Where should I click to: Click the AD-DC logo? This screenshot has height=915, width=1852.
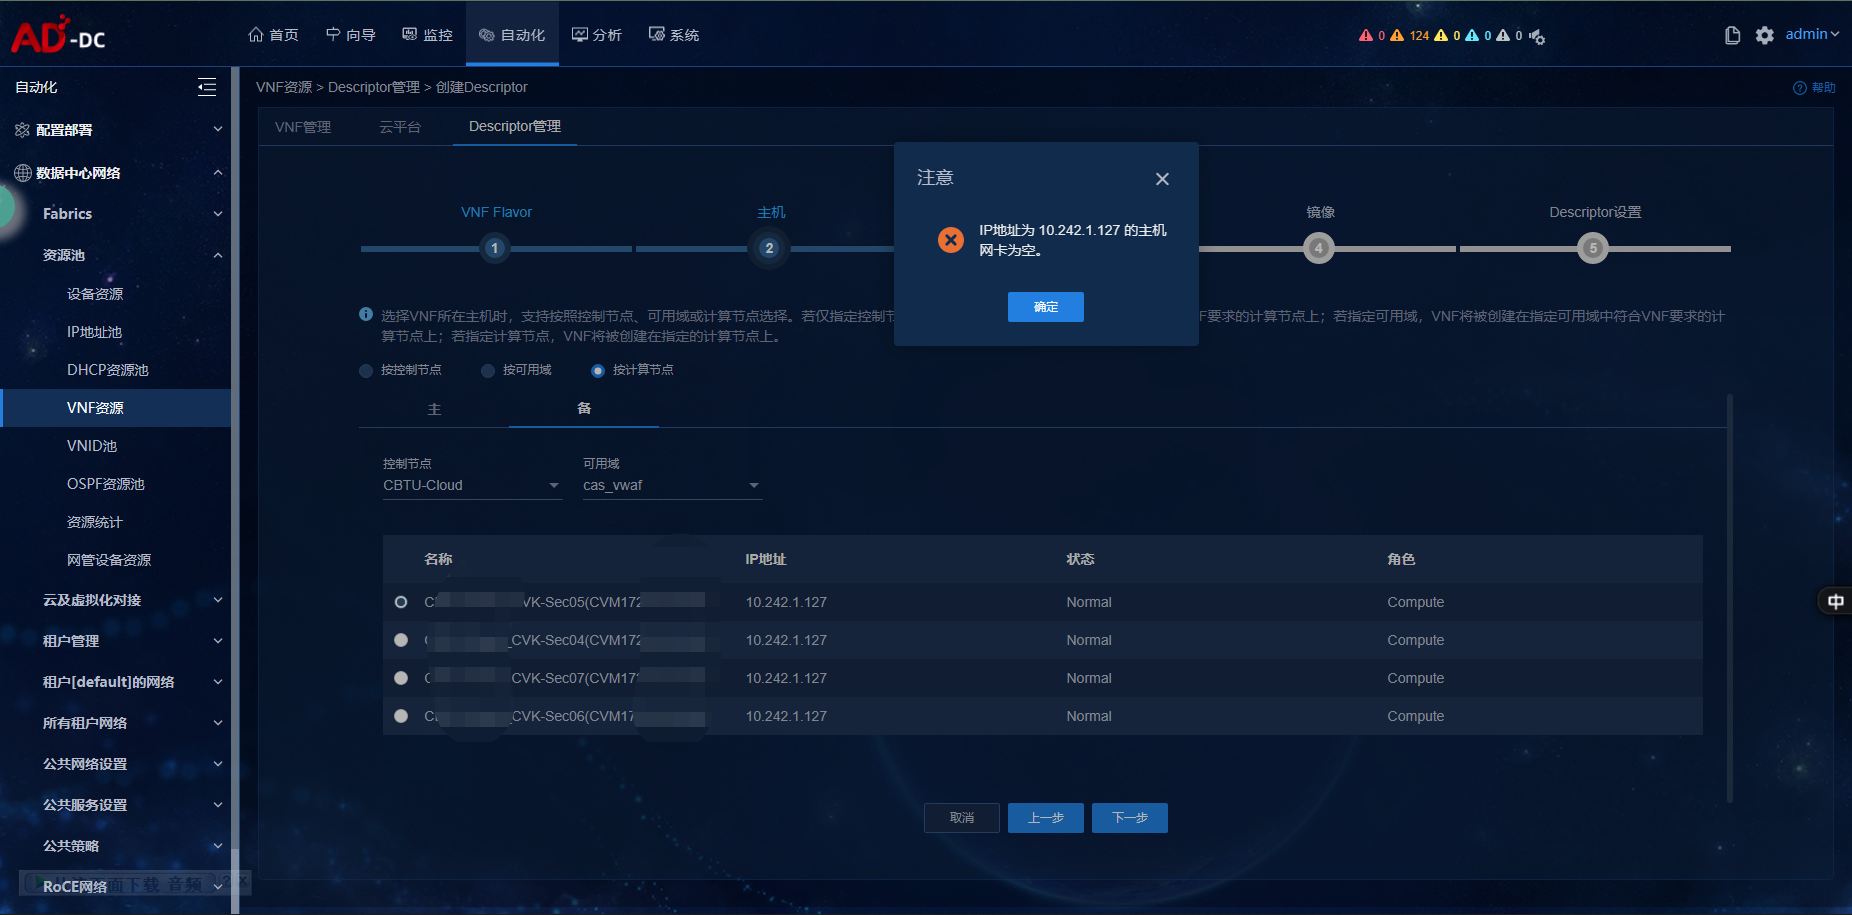(x=58, y=35)
